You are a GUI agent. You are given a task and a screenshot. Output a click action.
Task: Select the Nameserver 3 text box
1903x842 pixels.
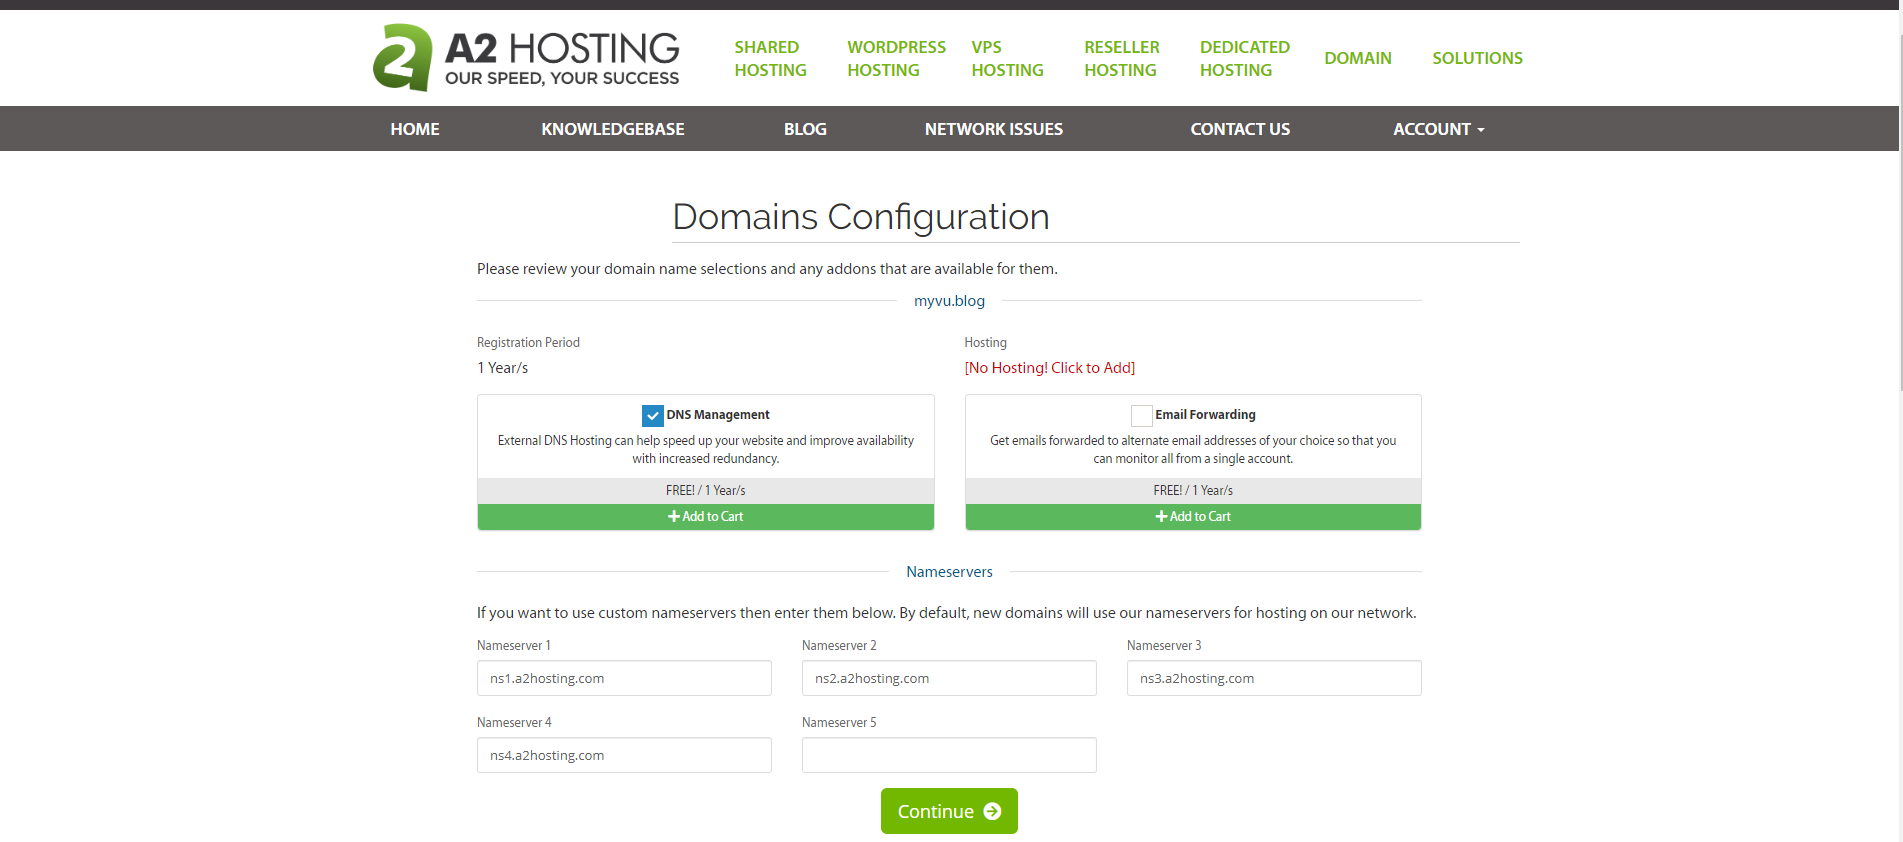[1273, 678]
